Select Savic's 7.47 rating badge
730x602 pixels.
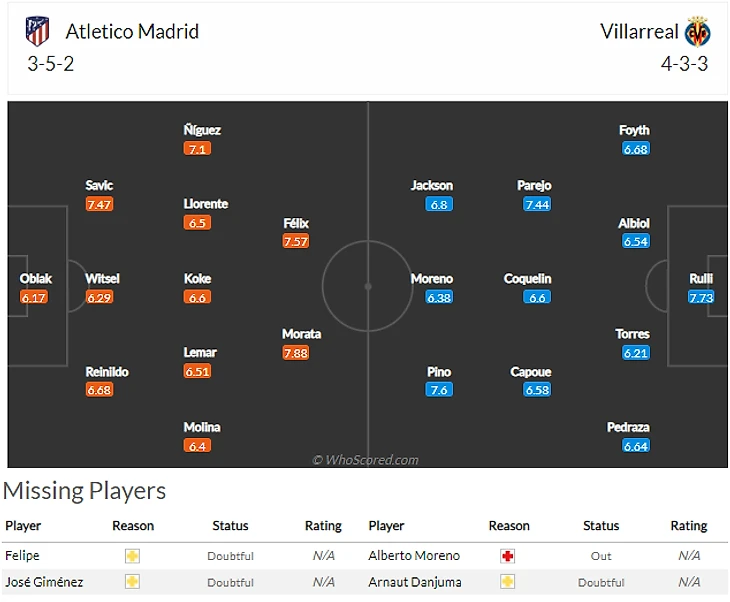(99, 204)
